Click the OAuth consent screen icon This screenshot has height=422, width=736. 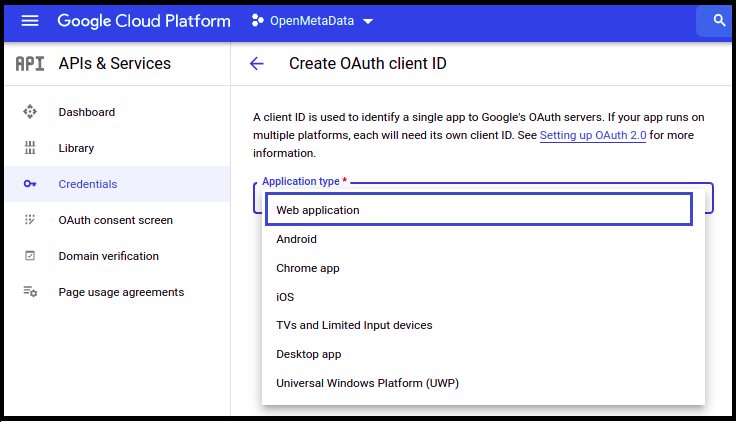[x=30, y=220]
